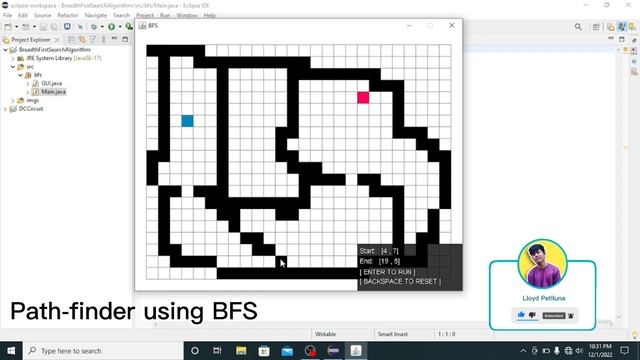Open the Navigate menu

point(96,16)
